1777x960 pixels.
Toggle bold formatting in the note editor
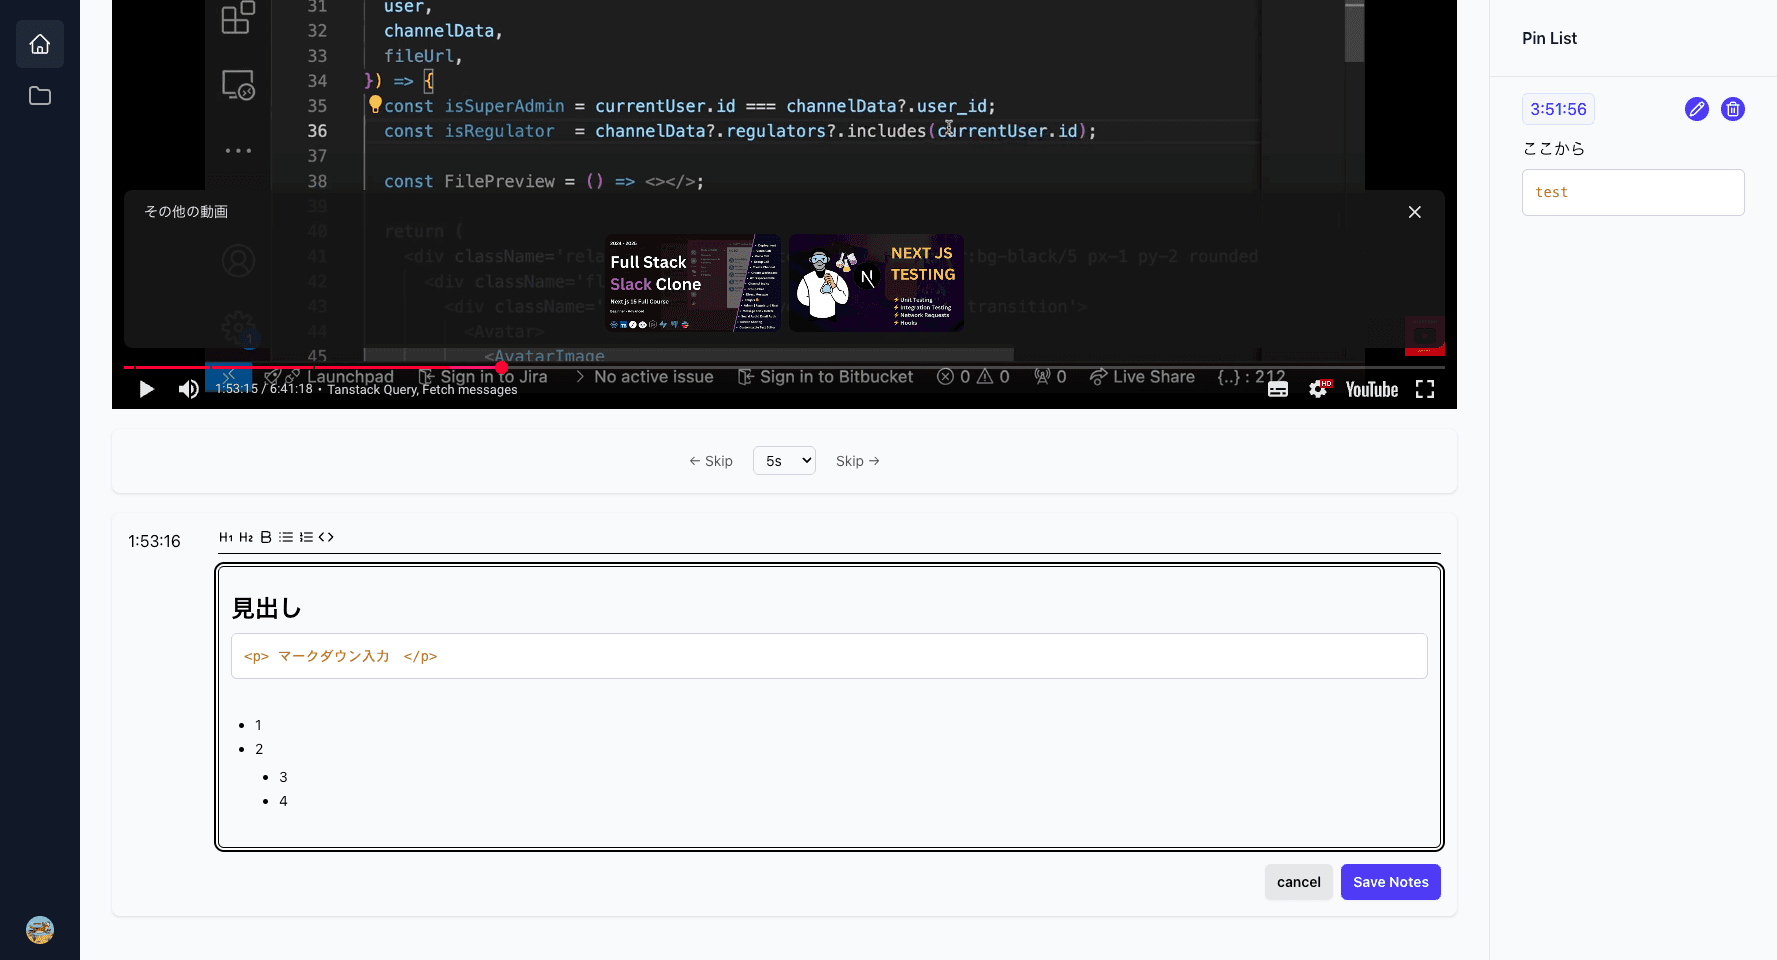(x=266, y=537)
